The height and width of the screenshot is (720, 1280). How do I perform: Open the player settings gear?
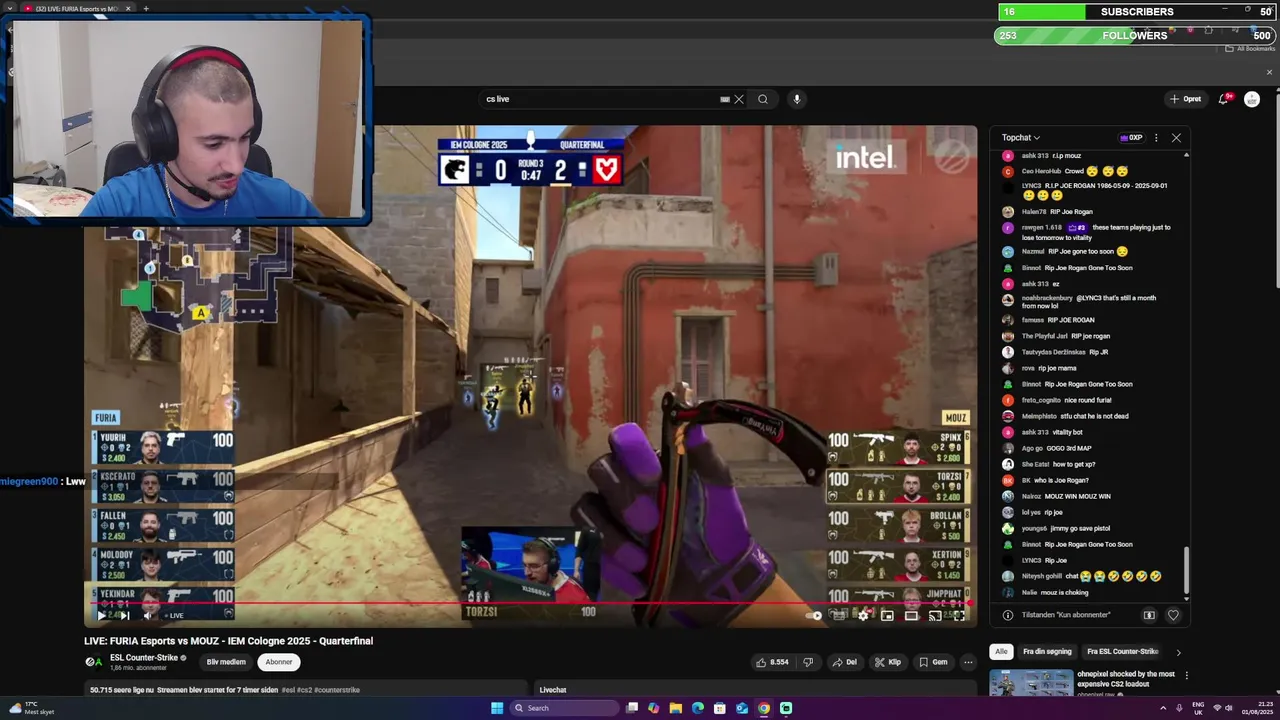coord(863,615)
